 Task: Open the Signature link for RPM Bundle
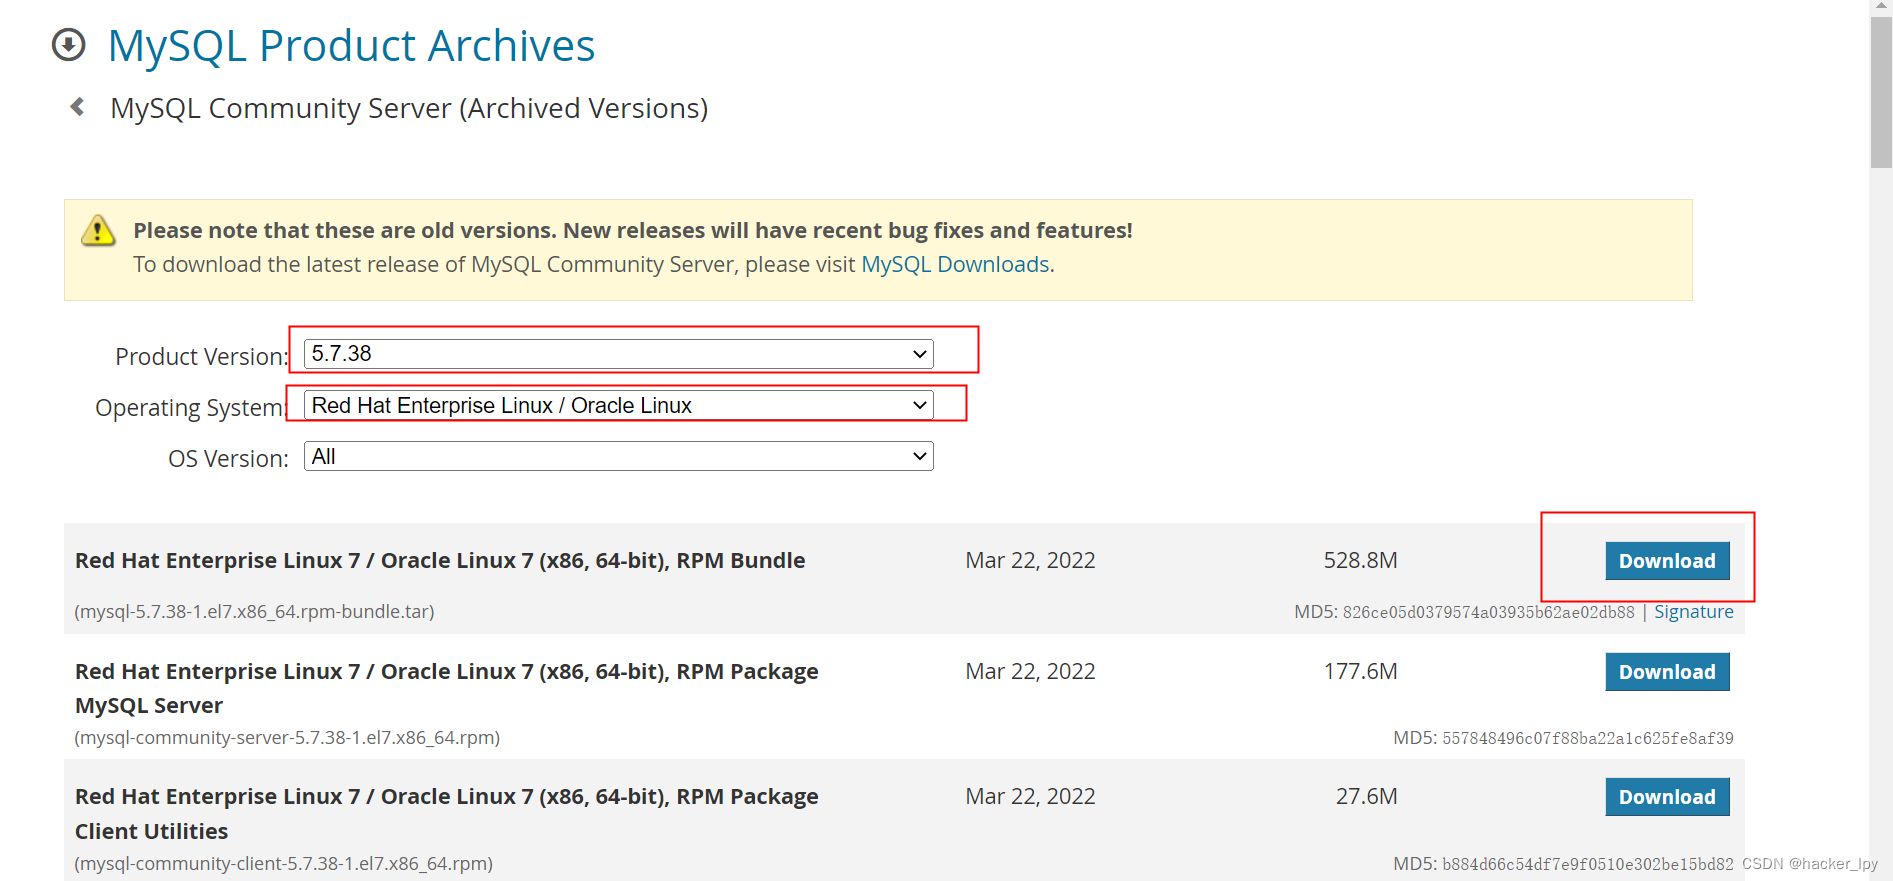1694,612
